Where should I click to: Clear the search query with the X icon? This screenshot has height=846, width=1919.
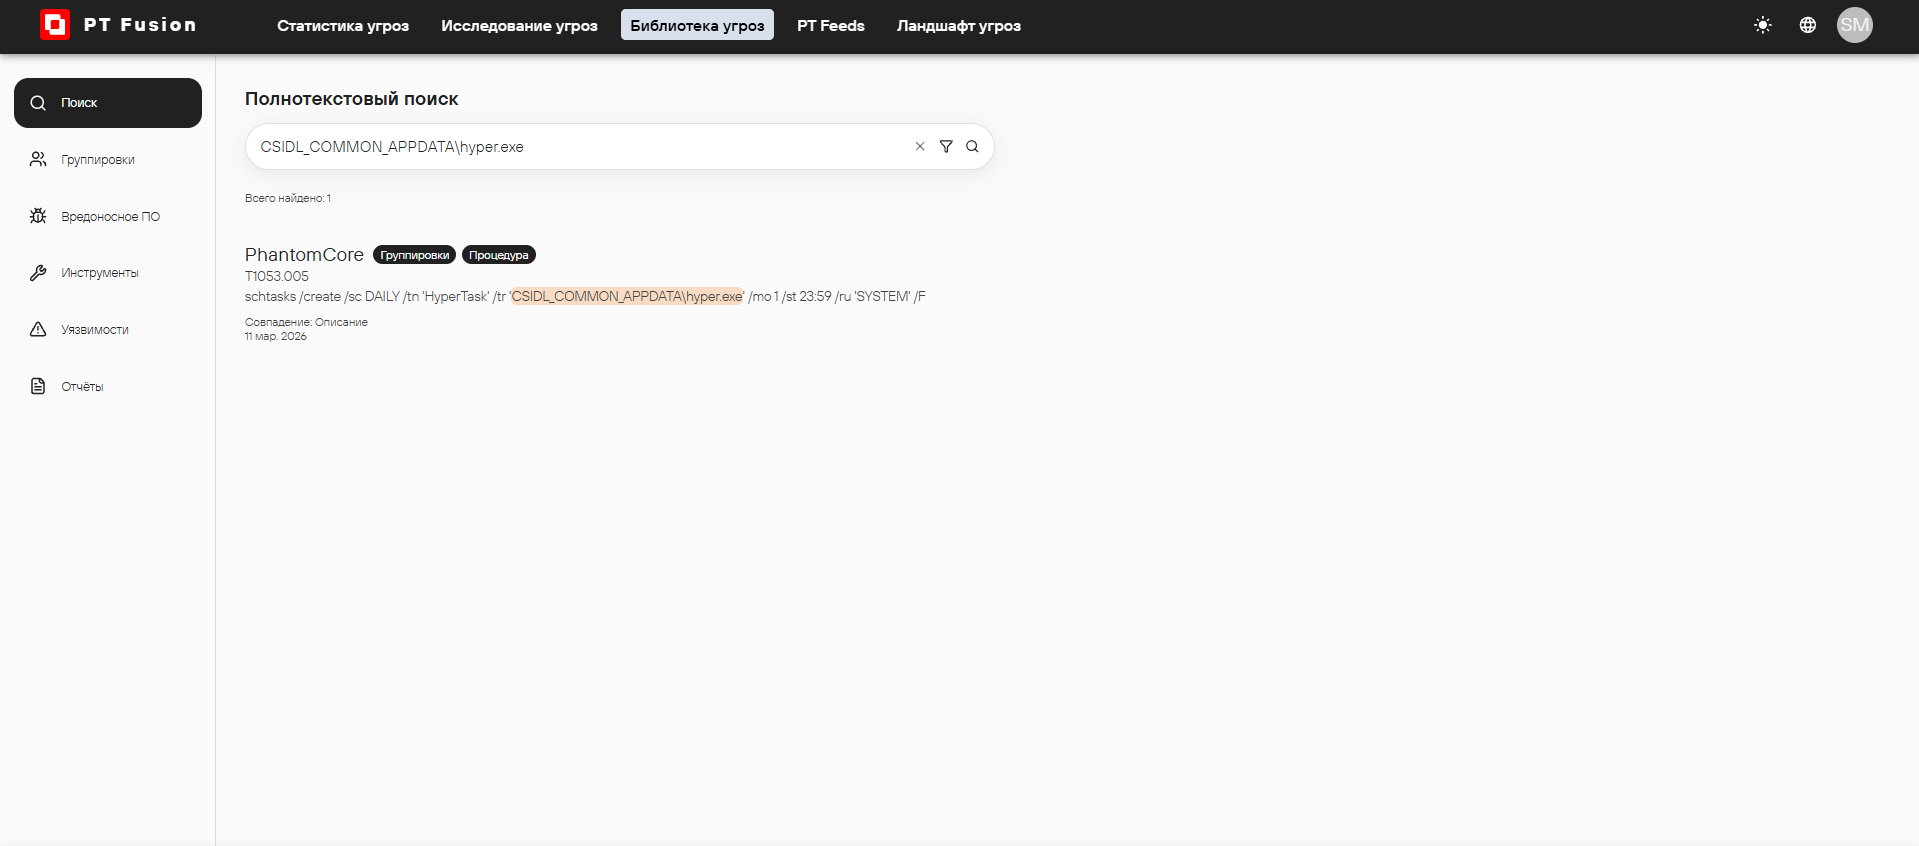[920, 147]
